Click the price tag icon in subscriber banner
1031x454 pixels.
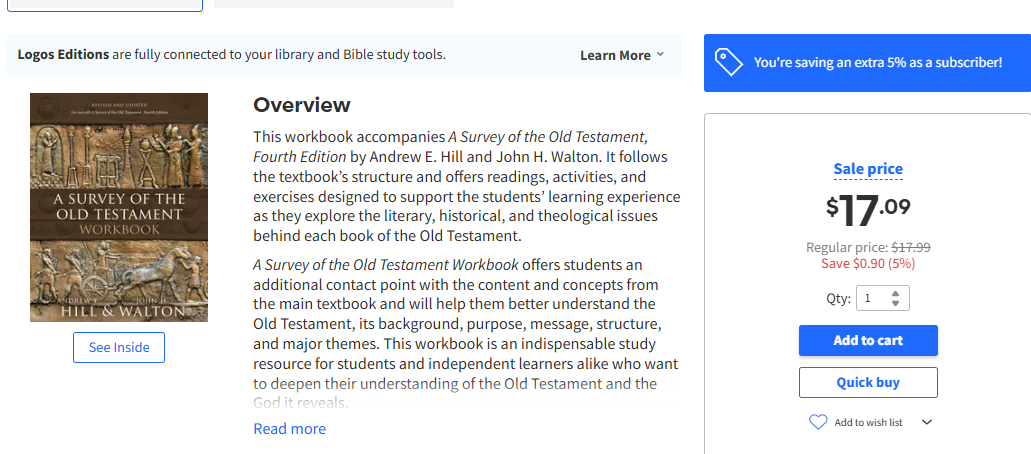pyautogui.click(x=728, y=63)
